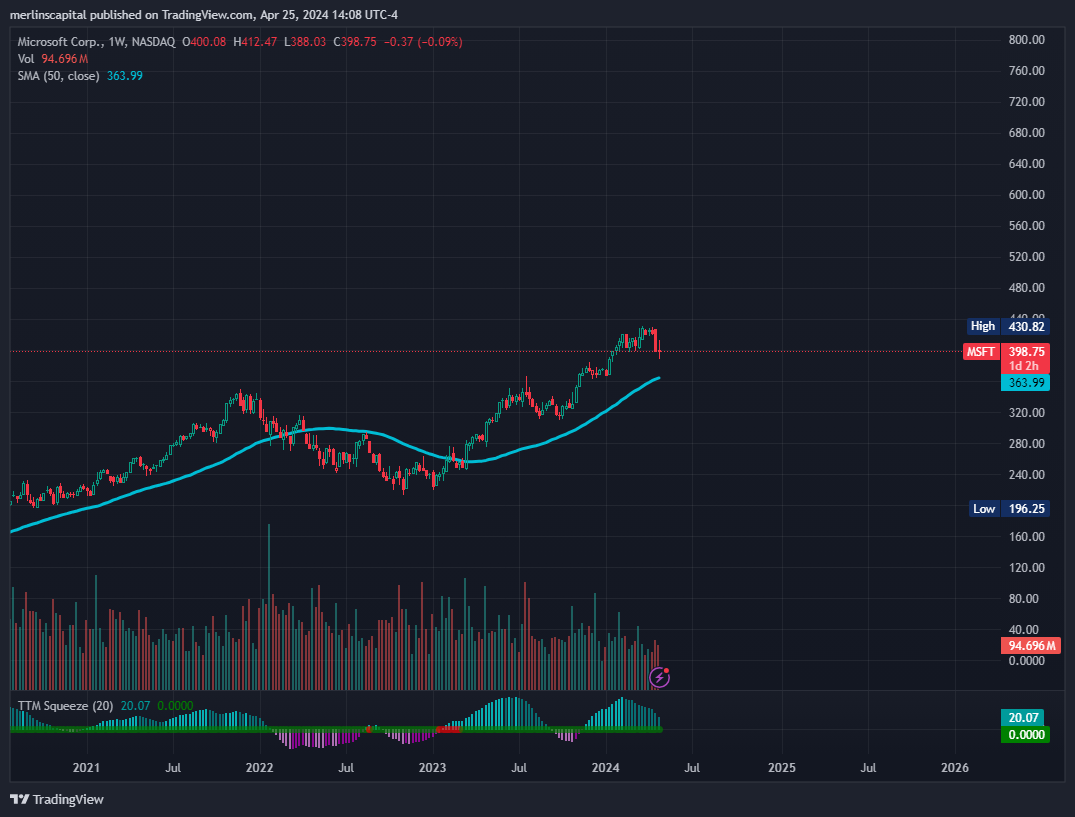1075x817 pixels.
Task: Click the SMA legend value 363.99
Action: pyautogui.click(x=125, y=76)
